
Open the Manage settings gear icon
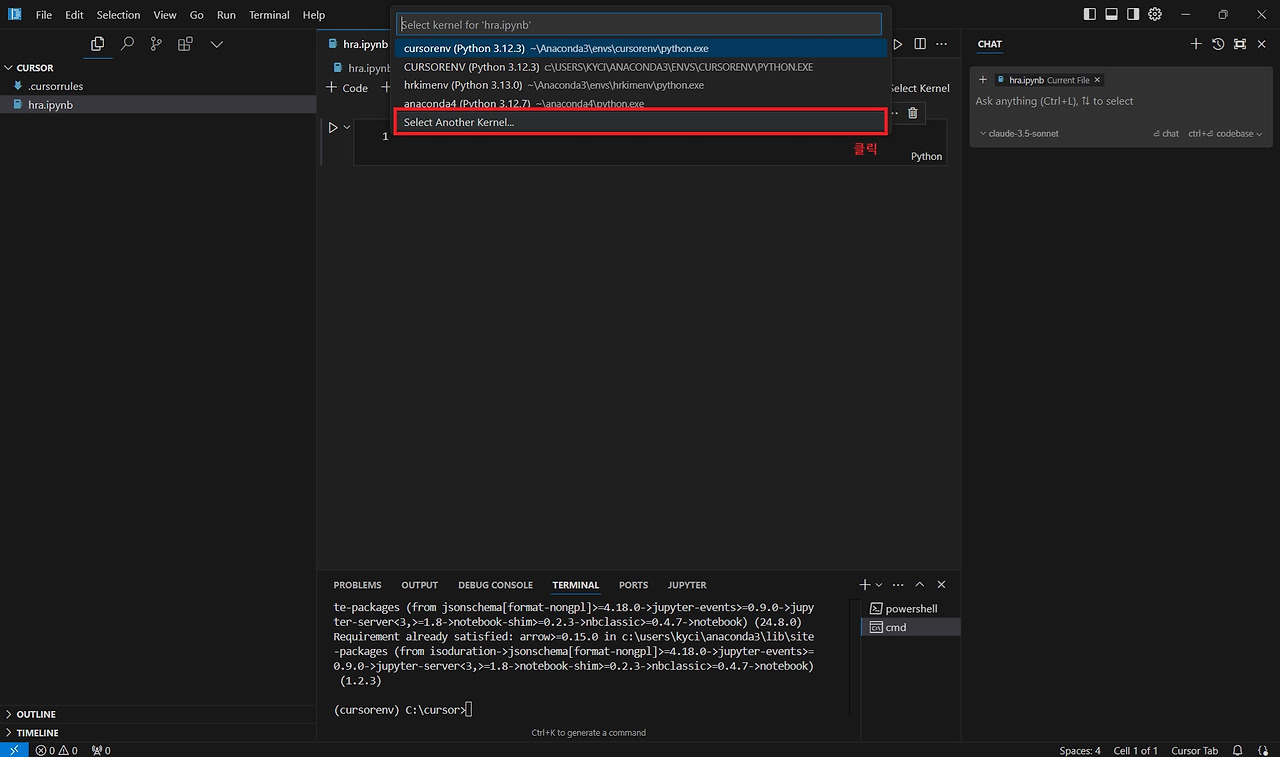[1155, 14]
